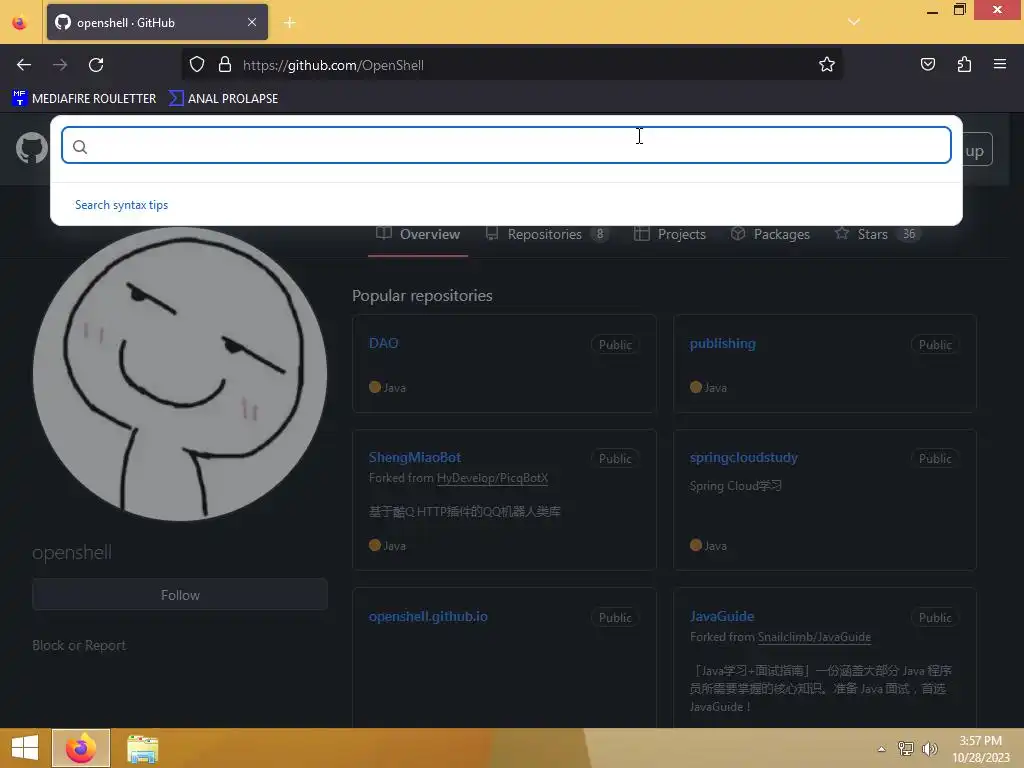Click the Public badge on publishing card
The width and height of the screenshot is (1024, 768).
[935, 345]
